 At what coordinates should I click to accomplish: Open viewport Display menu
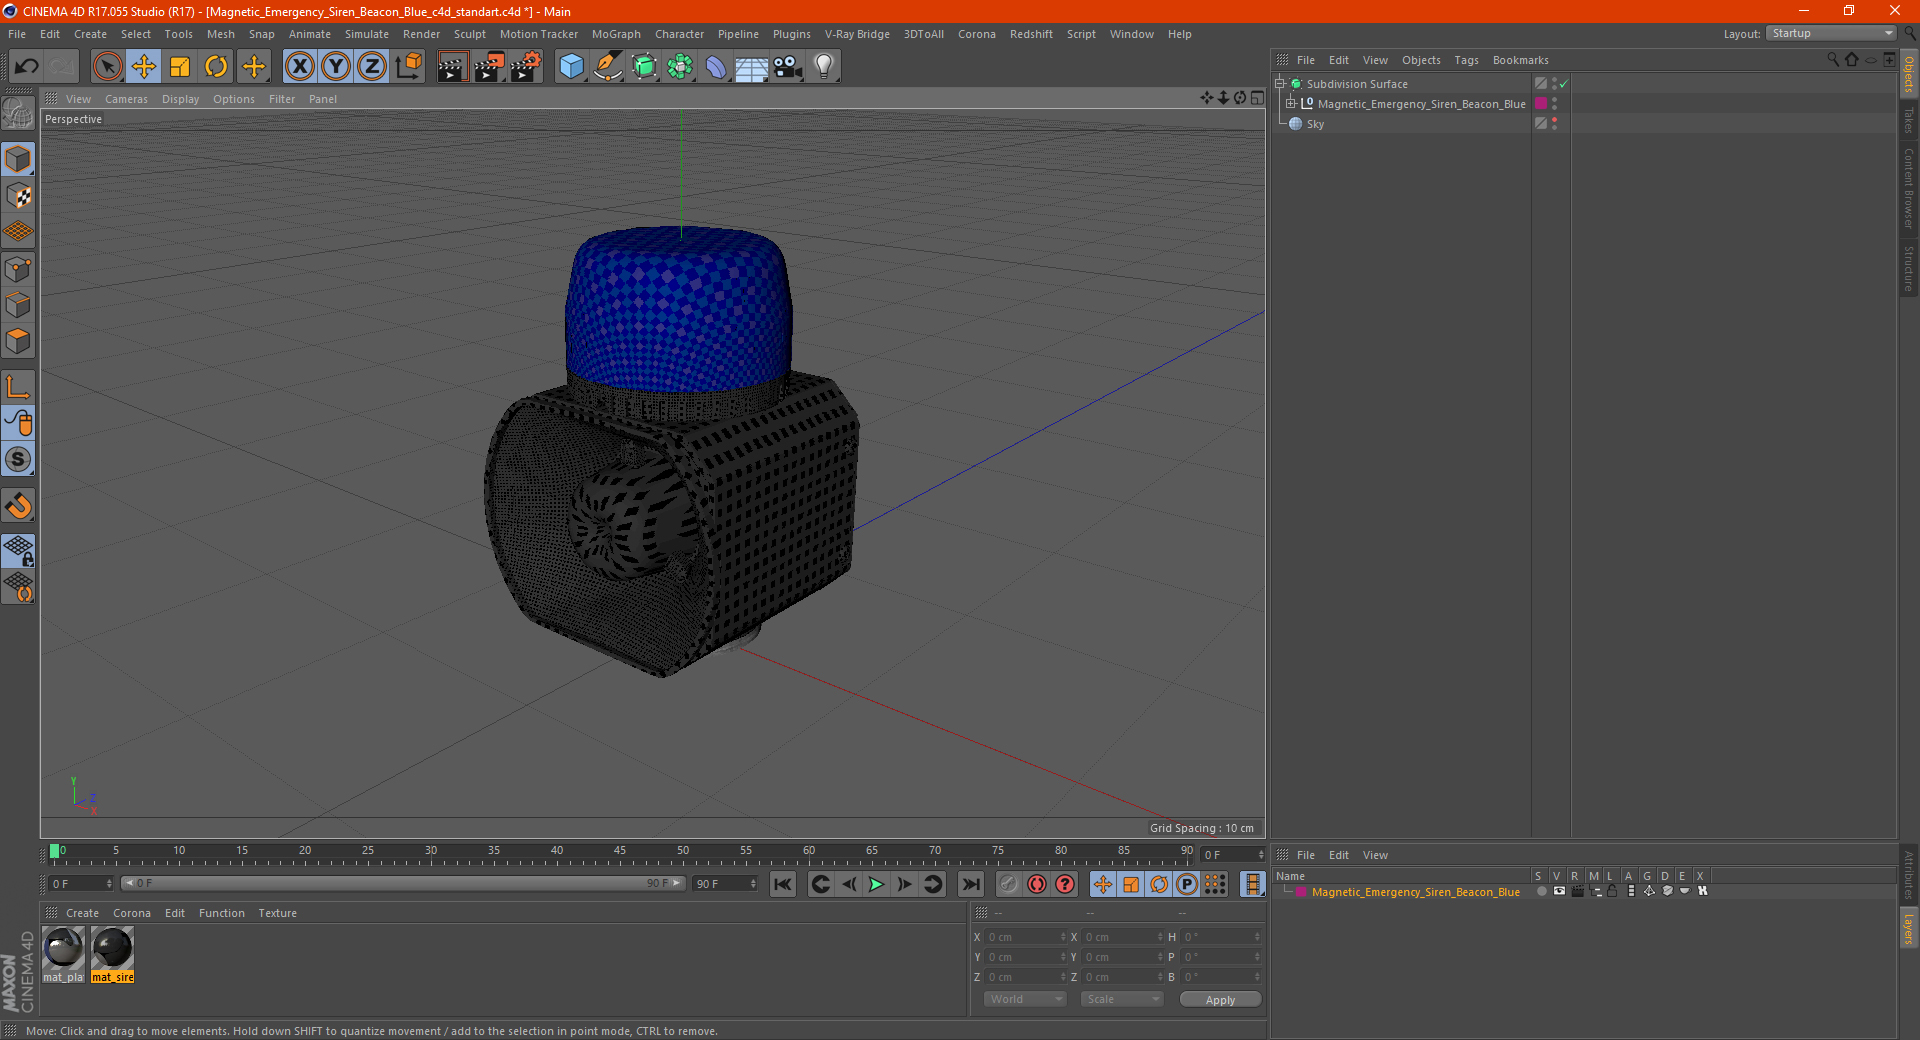tap(180, 99)
